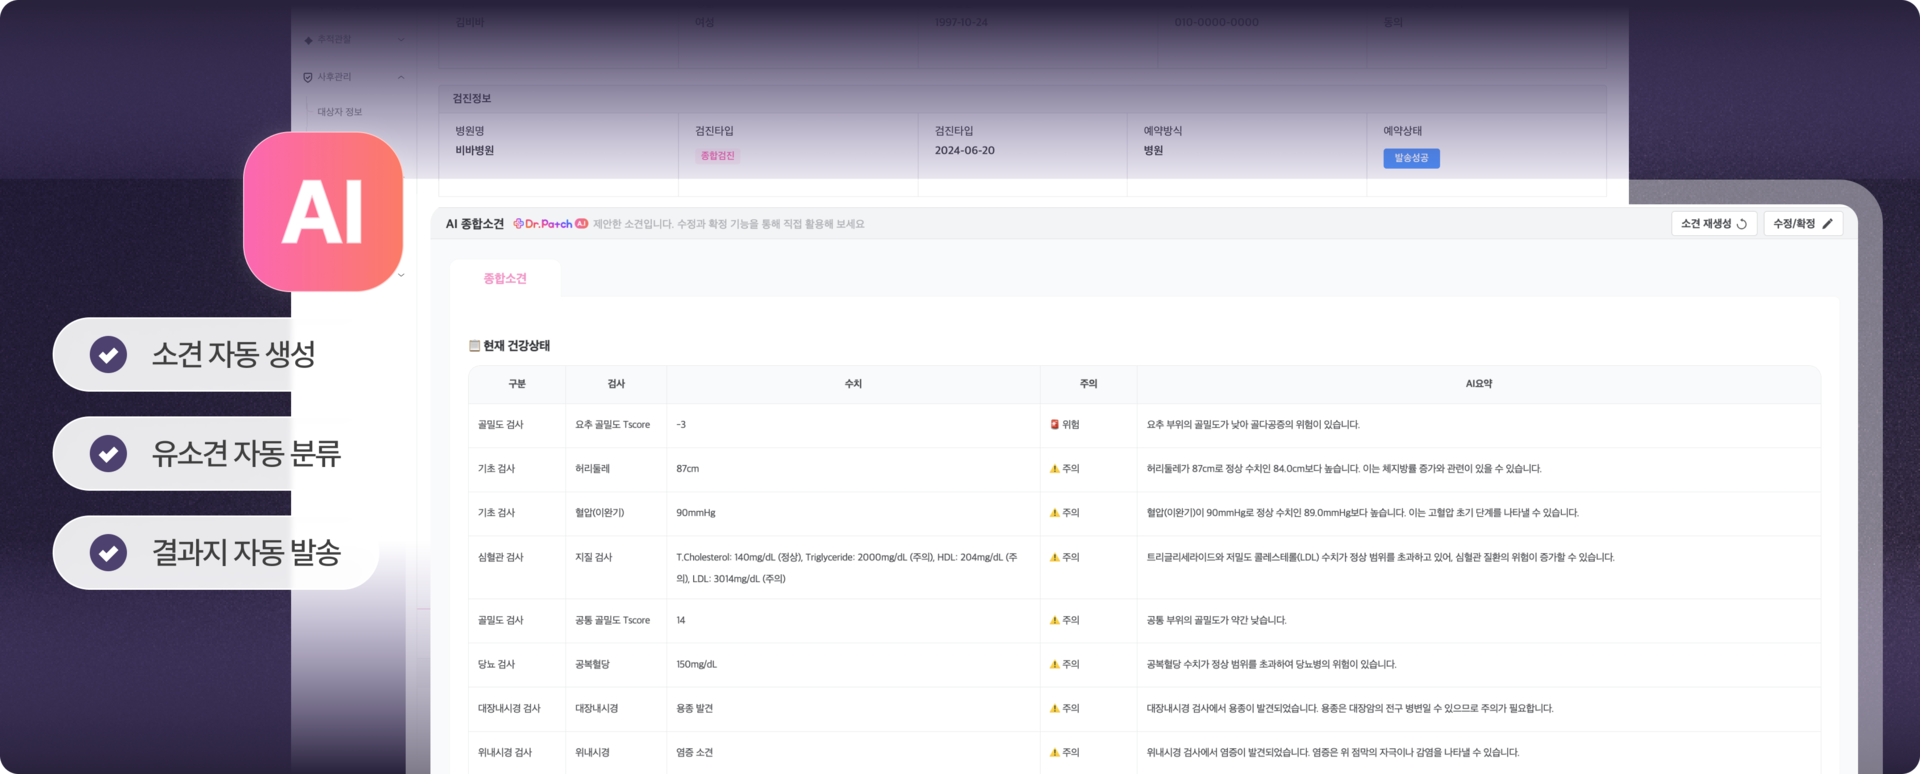Click the pink 종합검진 badge
The width and height of the screenshot is (1920, 774).
717,156
